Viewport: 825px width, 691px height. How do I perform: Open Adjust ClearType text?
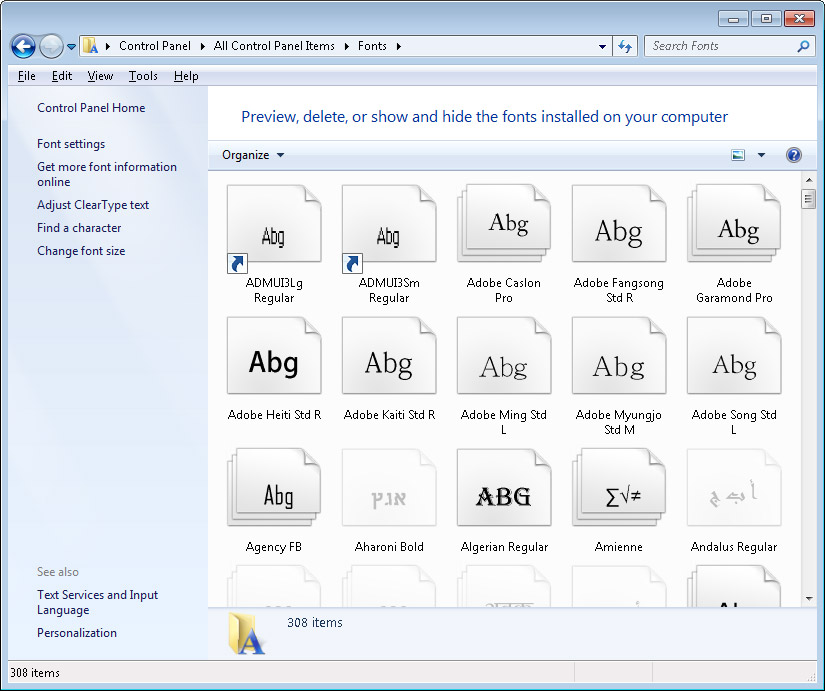(93, 204)
